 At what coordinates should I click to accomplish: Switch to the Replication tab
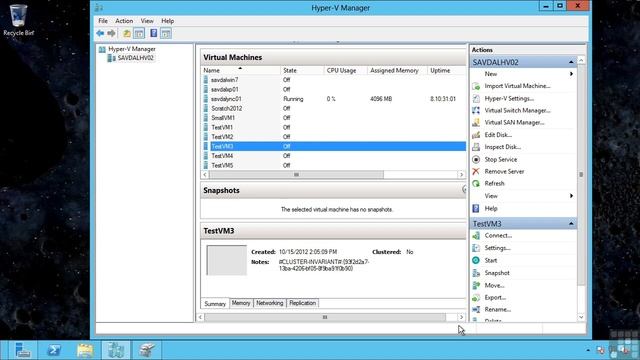tap(302, 303)
